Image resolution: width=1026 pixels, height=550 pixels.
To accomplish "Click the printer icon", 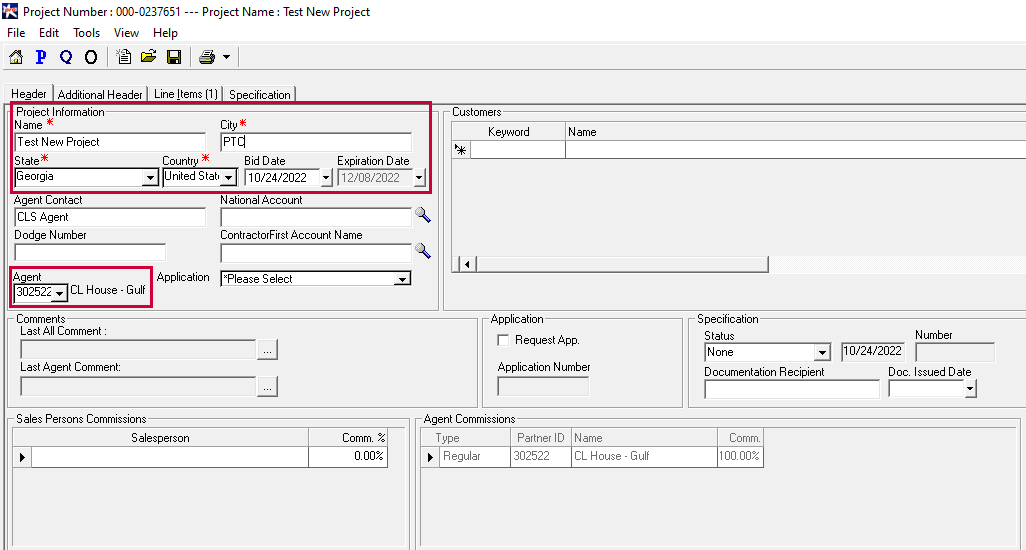I will click(x=207, y=57).
